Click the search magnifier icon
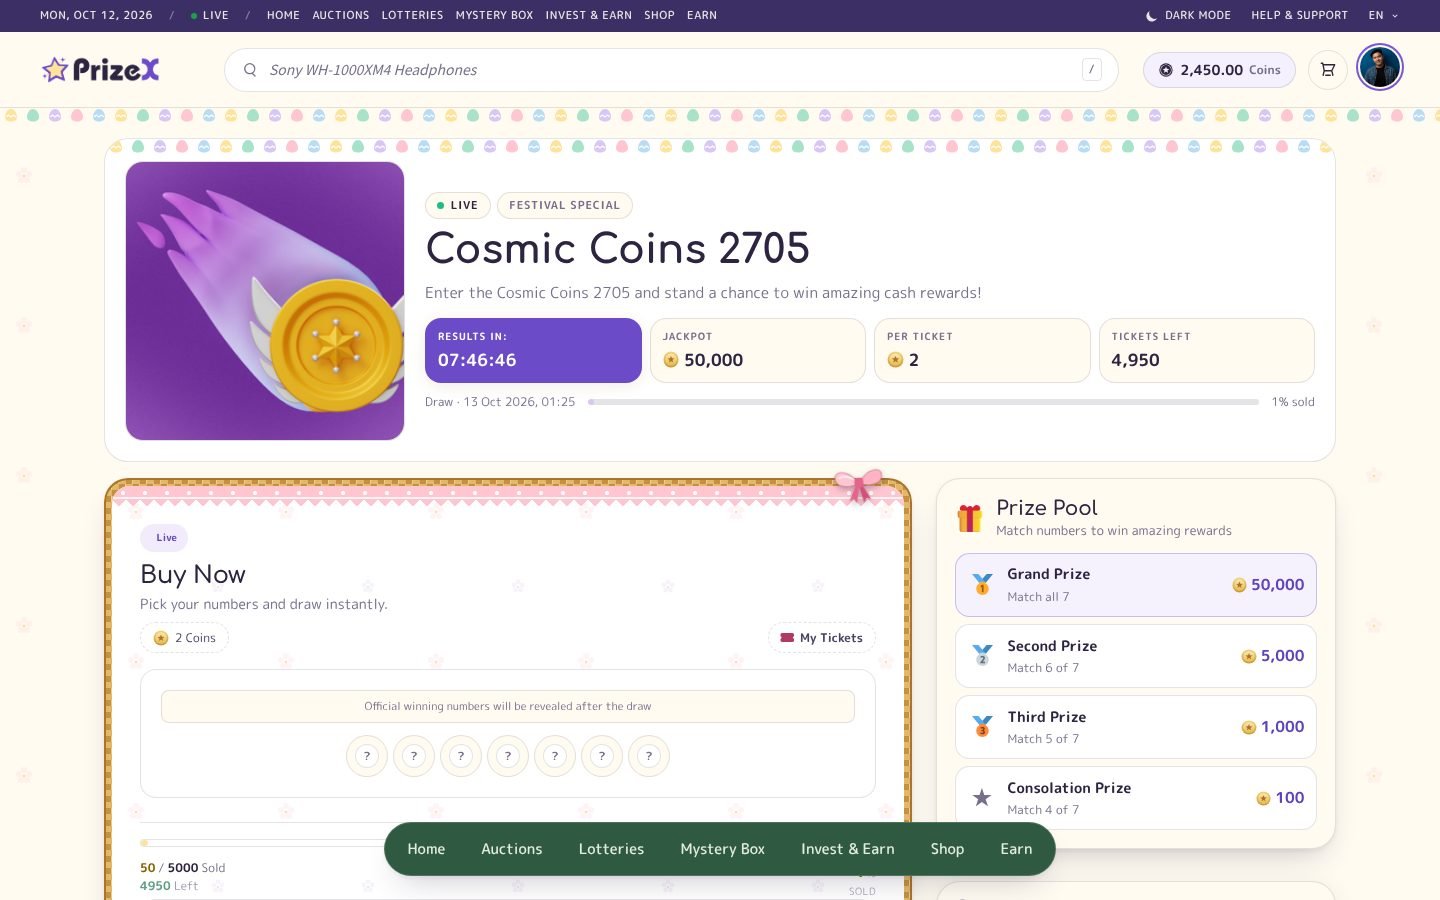This screenshot has width=1440, height=900. coord(250,70)
